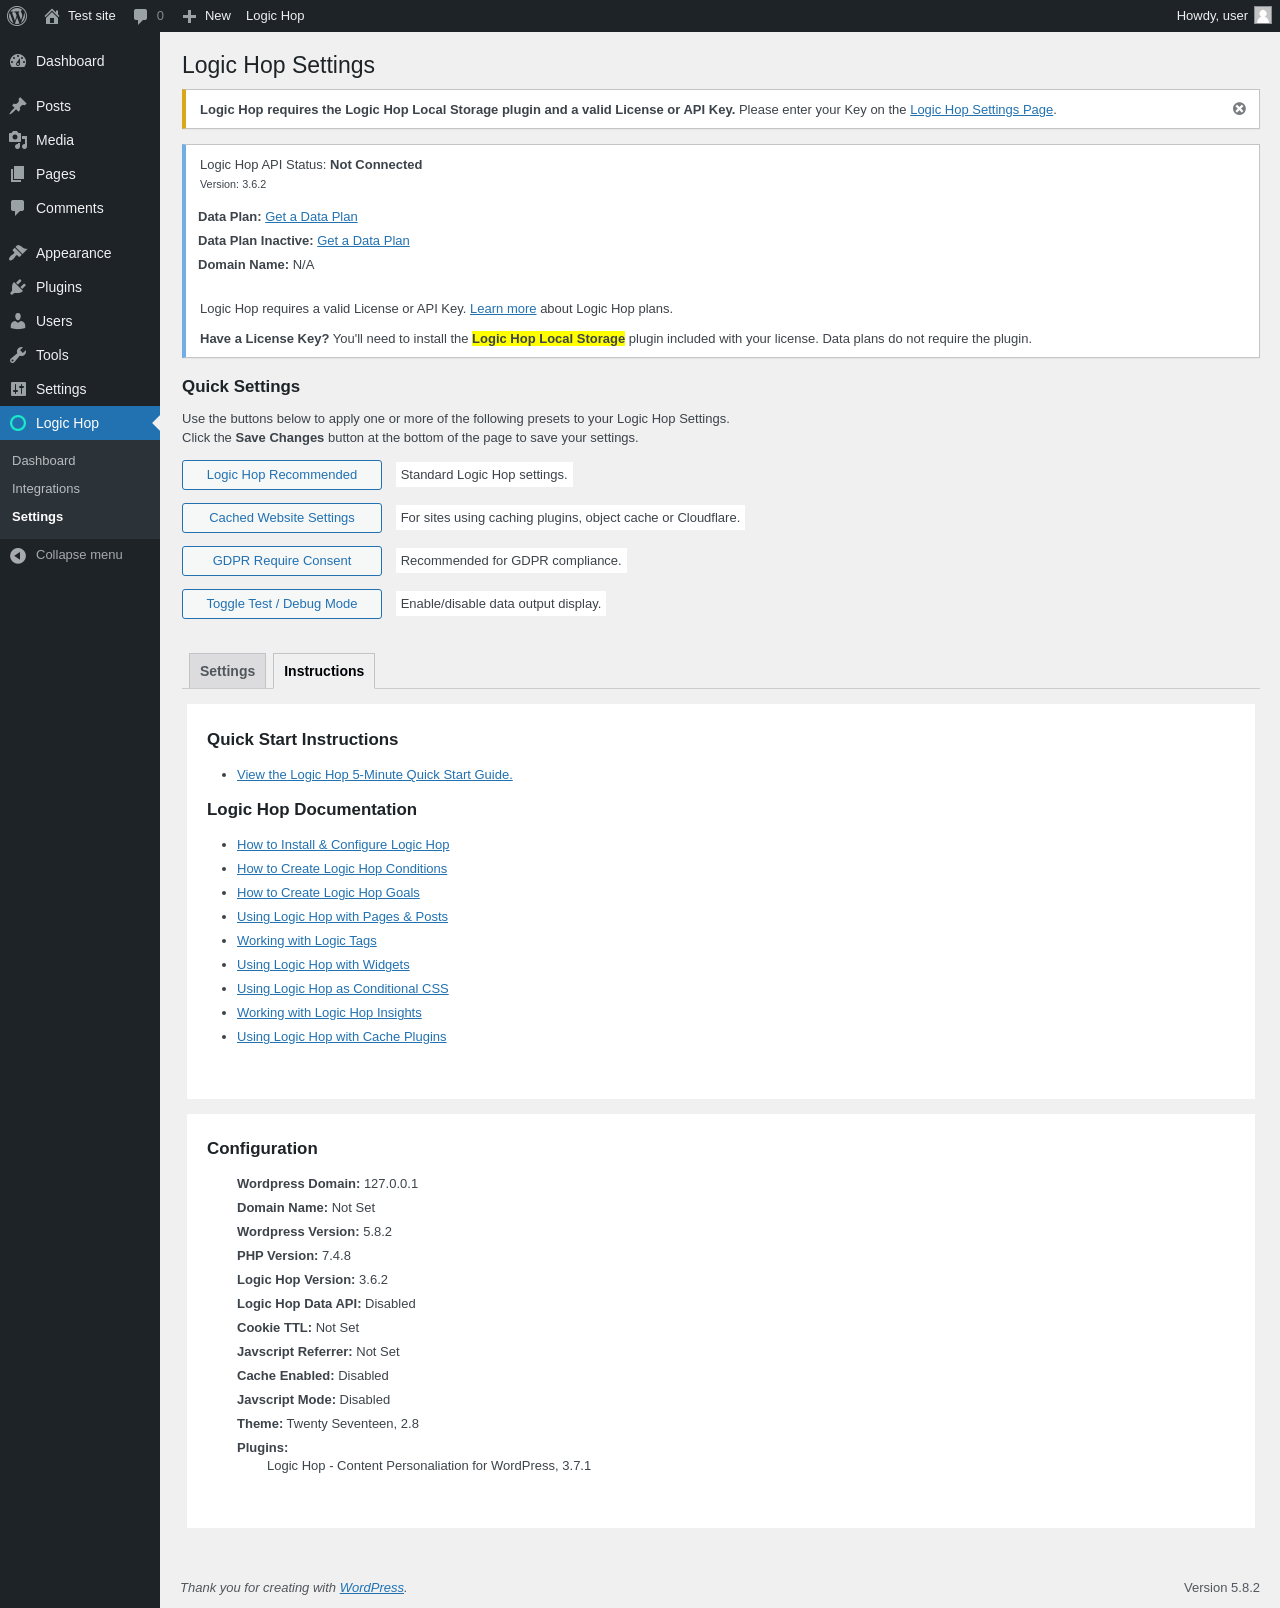Click Get a Data Plan beside Data Plan
The image size is (1280, 1608).
click(x=311, y=217)
